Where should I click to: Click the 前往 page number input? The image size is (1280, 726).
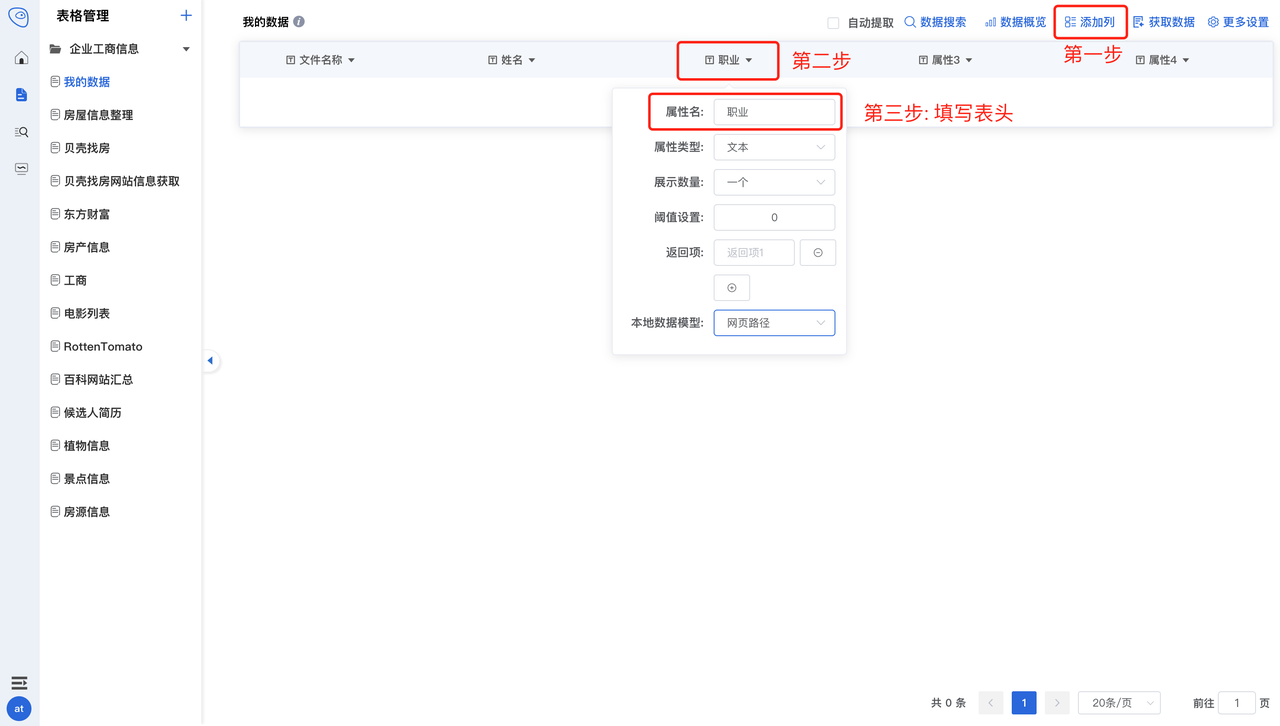[x=1237, y=703]
